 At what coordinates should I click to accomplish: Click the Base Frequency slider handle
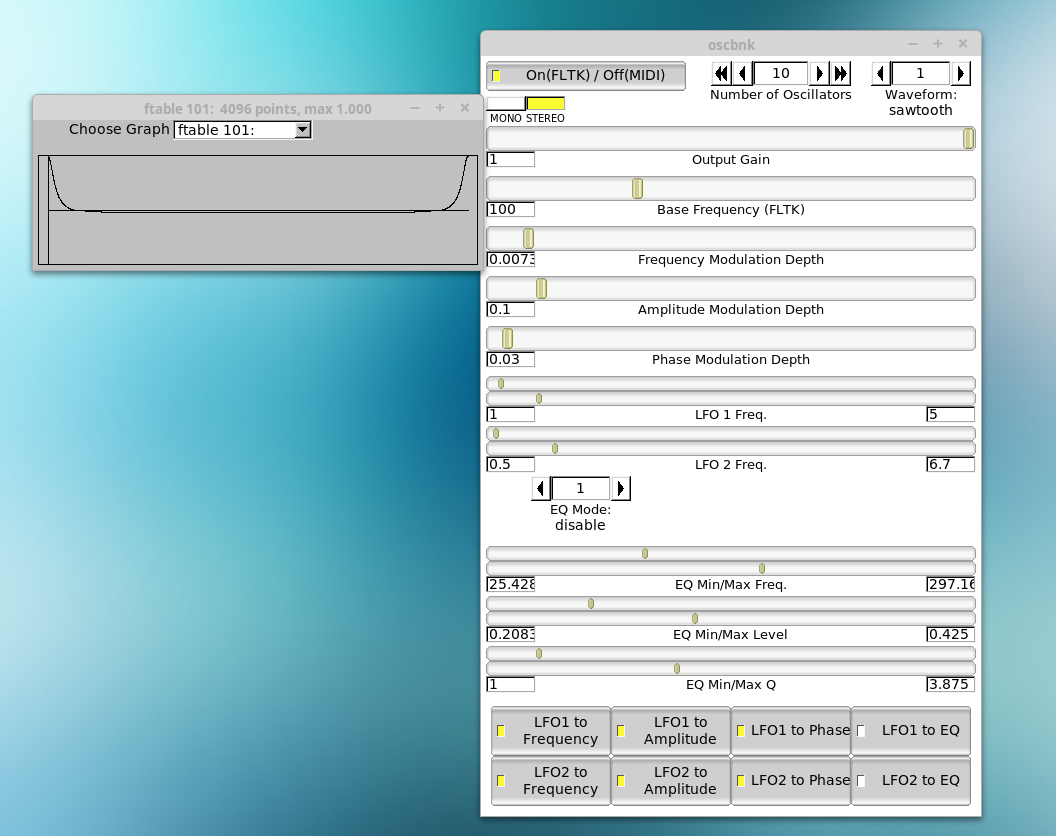(x=637, y=189)
